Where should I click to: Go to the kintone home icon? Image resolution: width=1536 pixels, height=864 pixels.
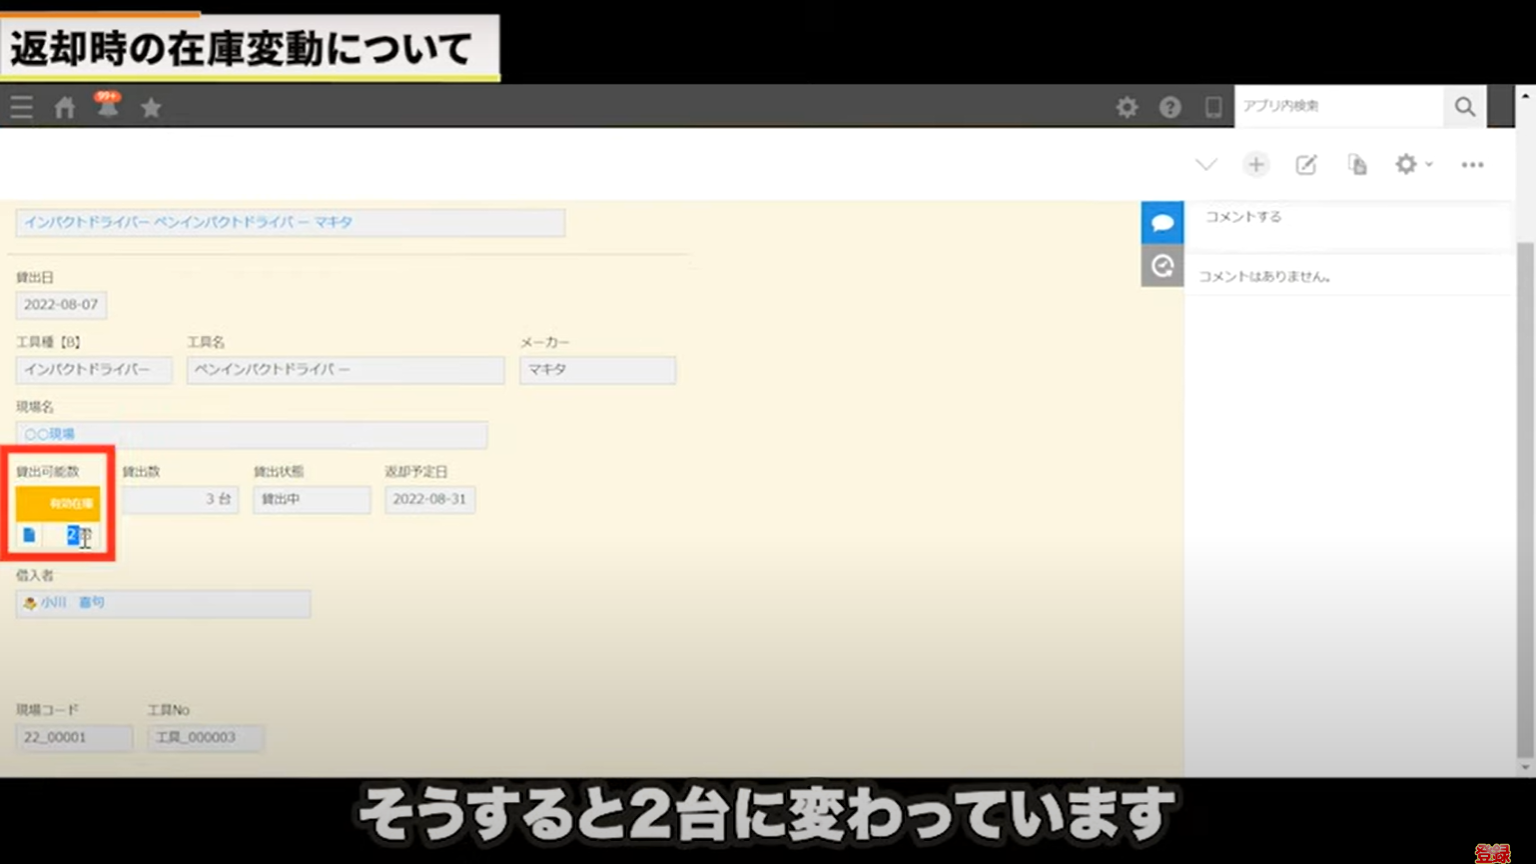(64, 106)
